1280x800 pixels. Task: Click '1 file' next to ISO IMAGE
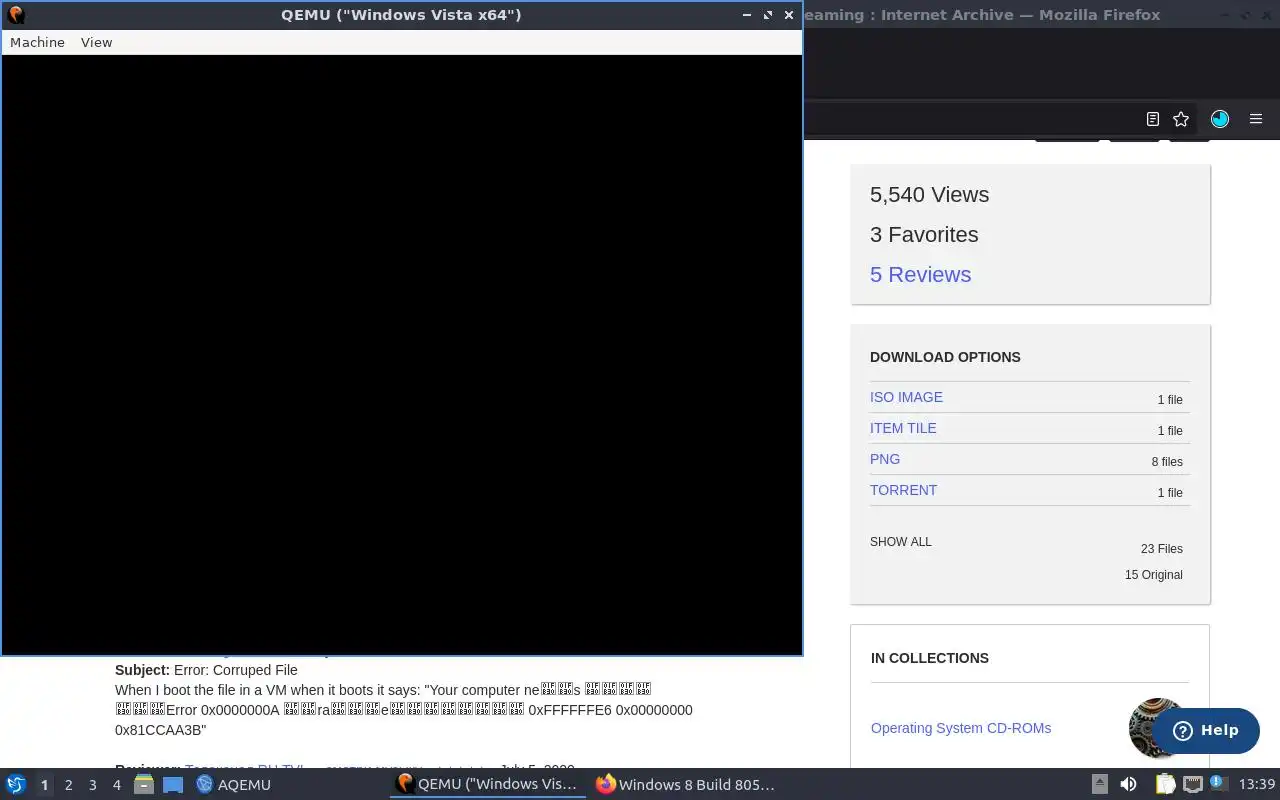pyautogui.click(x=1170, y=400)
